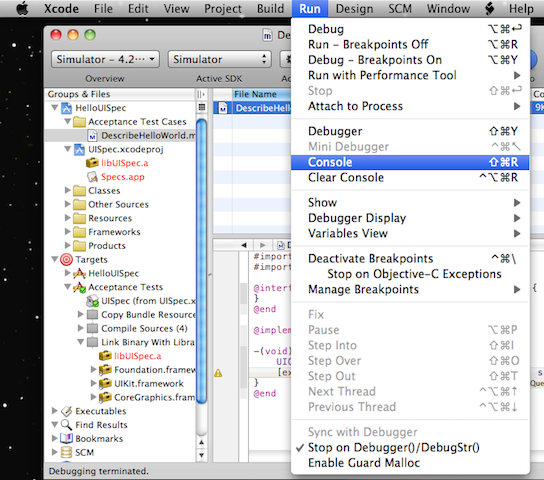Expand the Other Sources group
Screen dimensions: 544x480
(68, 204)
